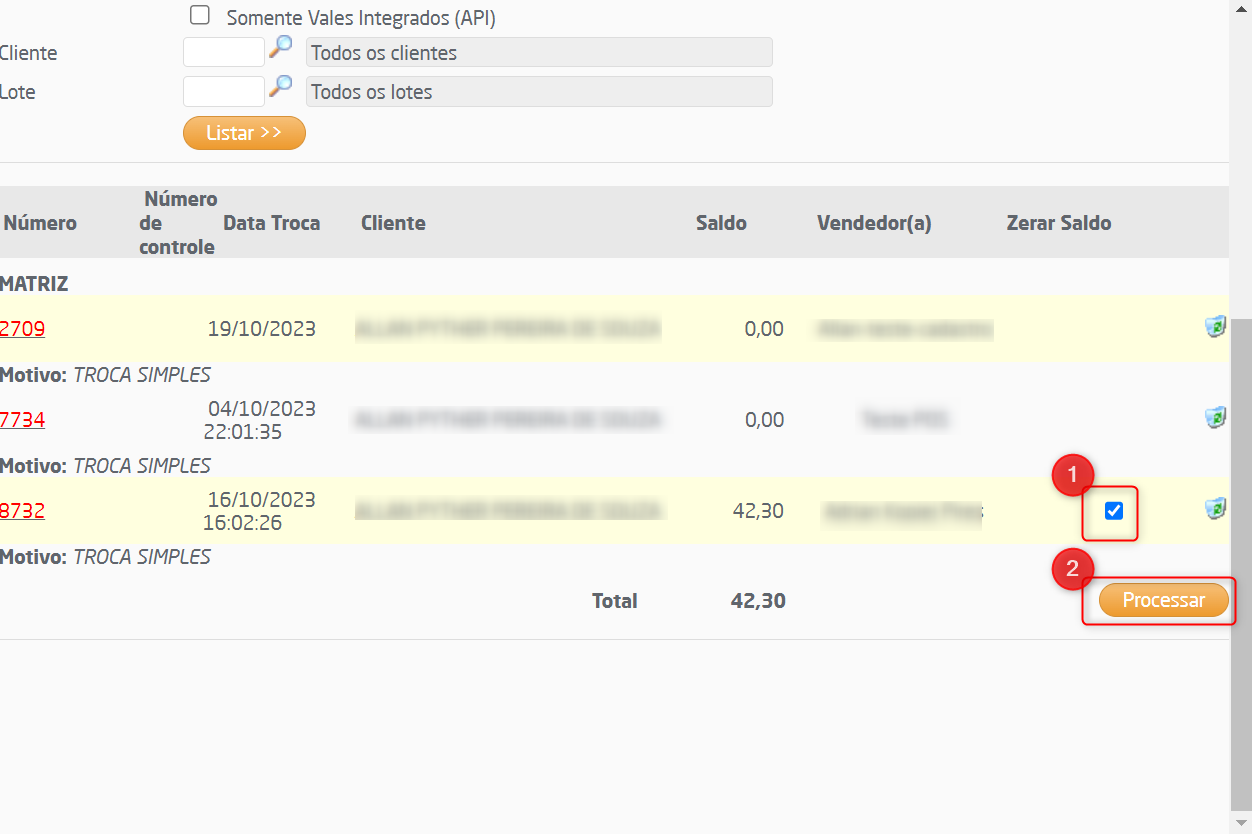Open voucher number 2709
The height and width of the screenshot is (834, 1252).
(22, 328)
